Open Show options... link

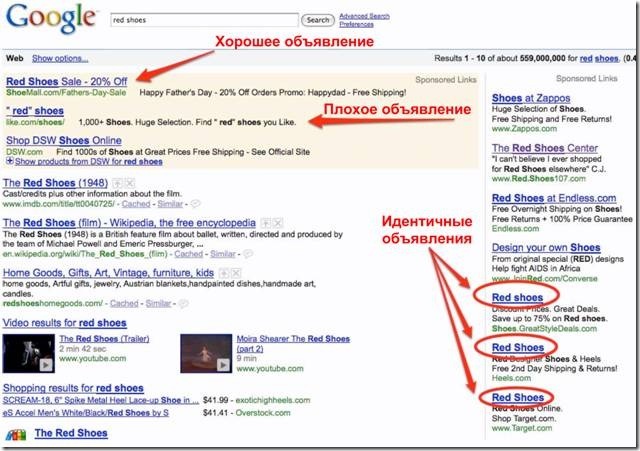[60, 58]
